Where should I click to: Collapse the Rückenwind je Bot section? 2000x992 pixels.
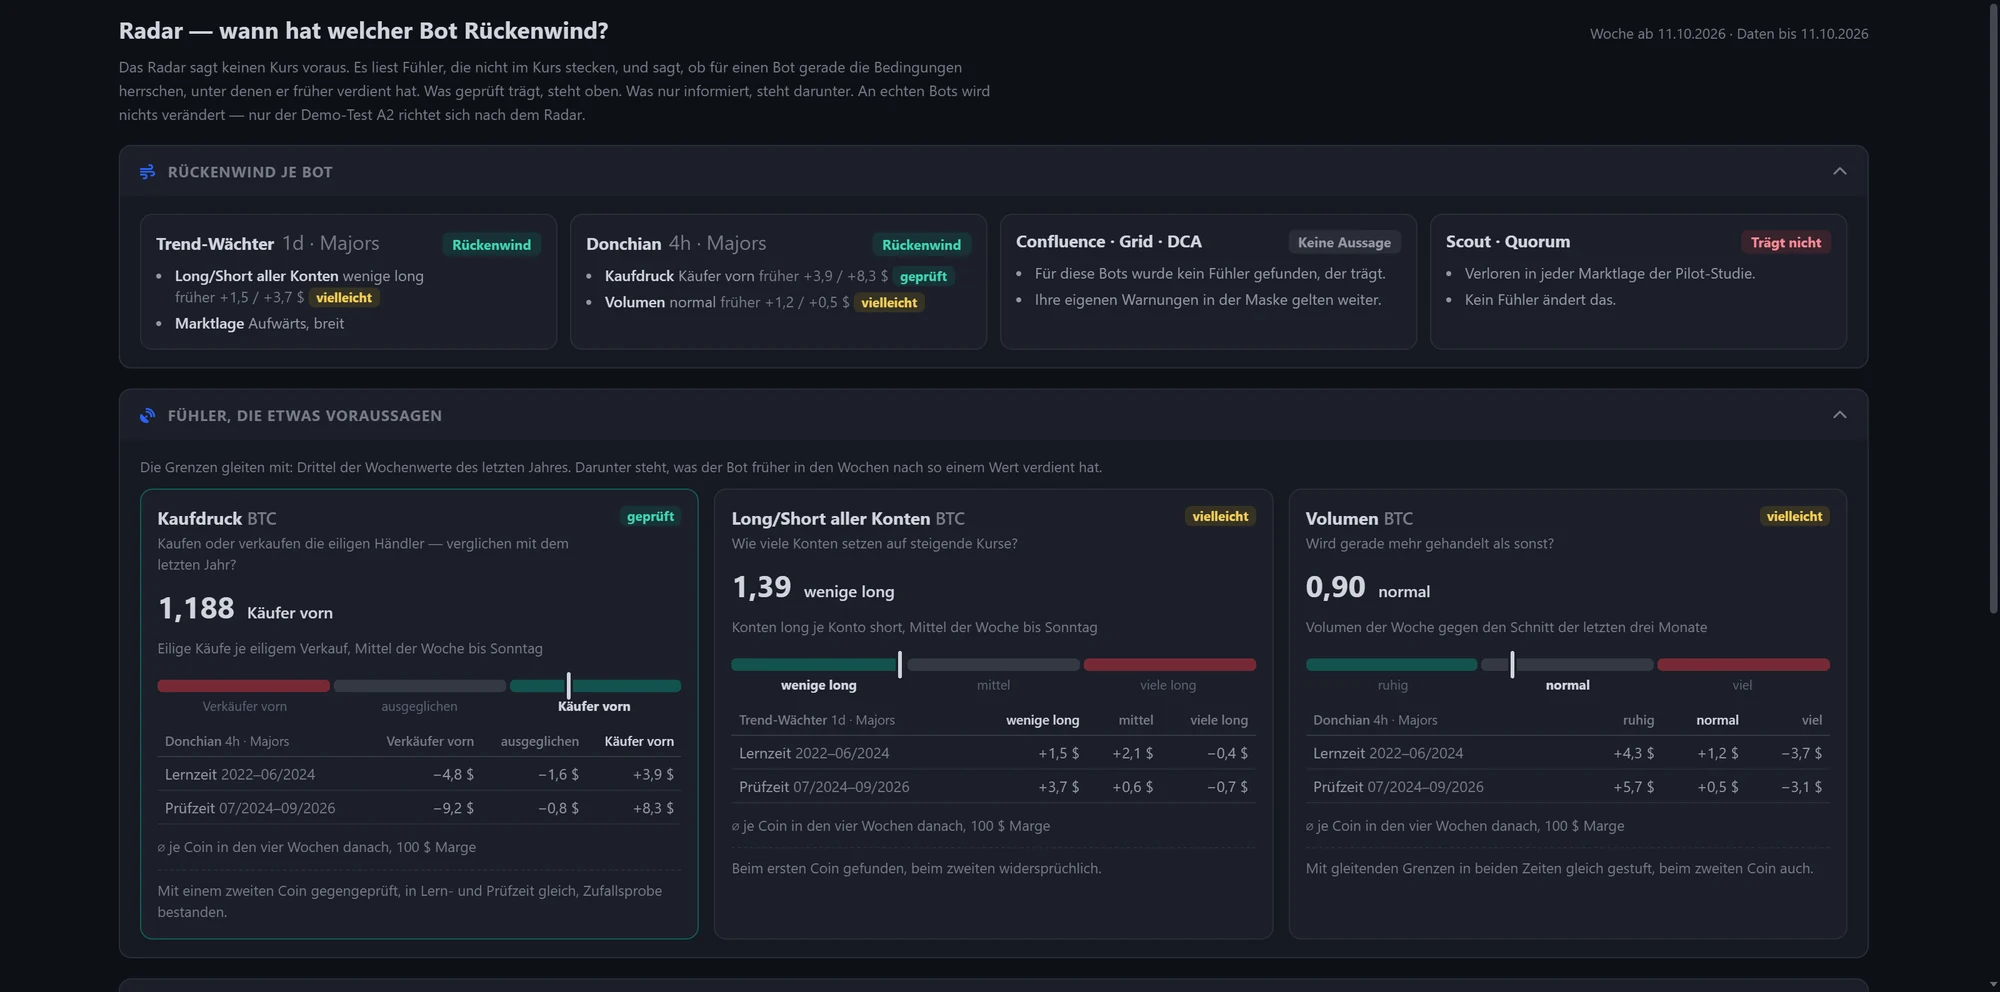[x=1839, y=171]
